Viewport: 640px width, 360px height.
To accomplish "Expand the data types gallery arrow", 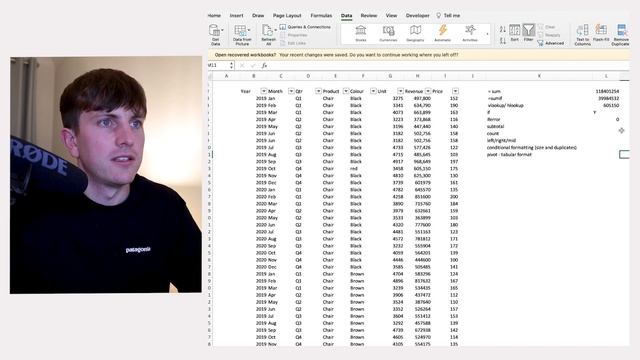I will [487, 34].
